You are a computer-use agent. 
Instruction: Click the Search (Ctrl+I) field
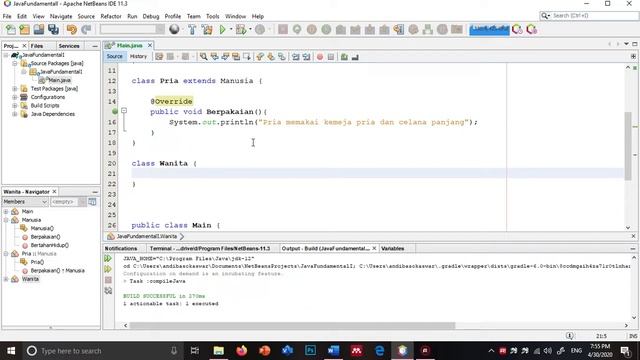589,16
